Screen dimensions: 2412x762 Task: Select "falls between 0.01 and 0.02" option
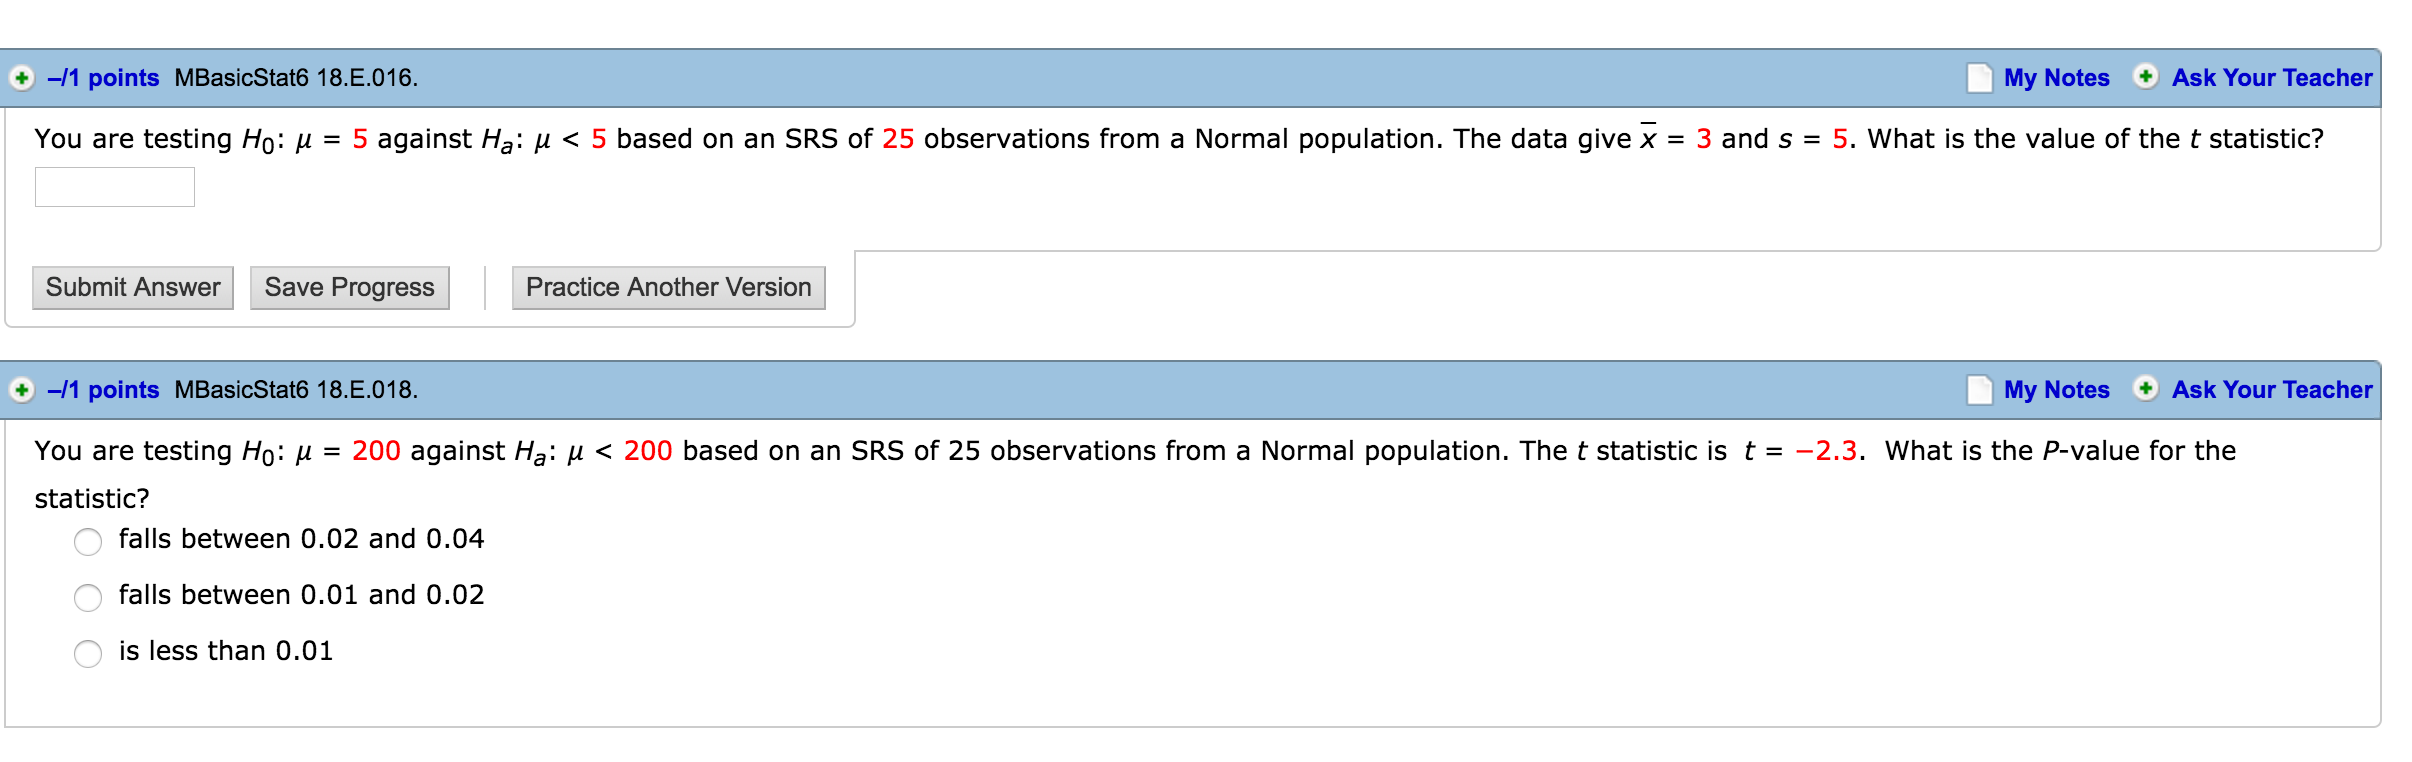click(x=88, y=598)
